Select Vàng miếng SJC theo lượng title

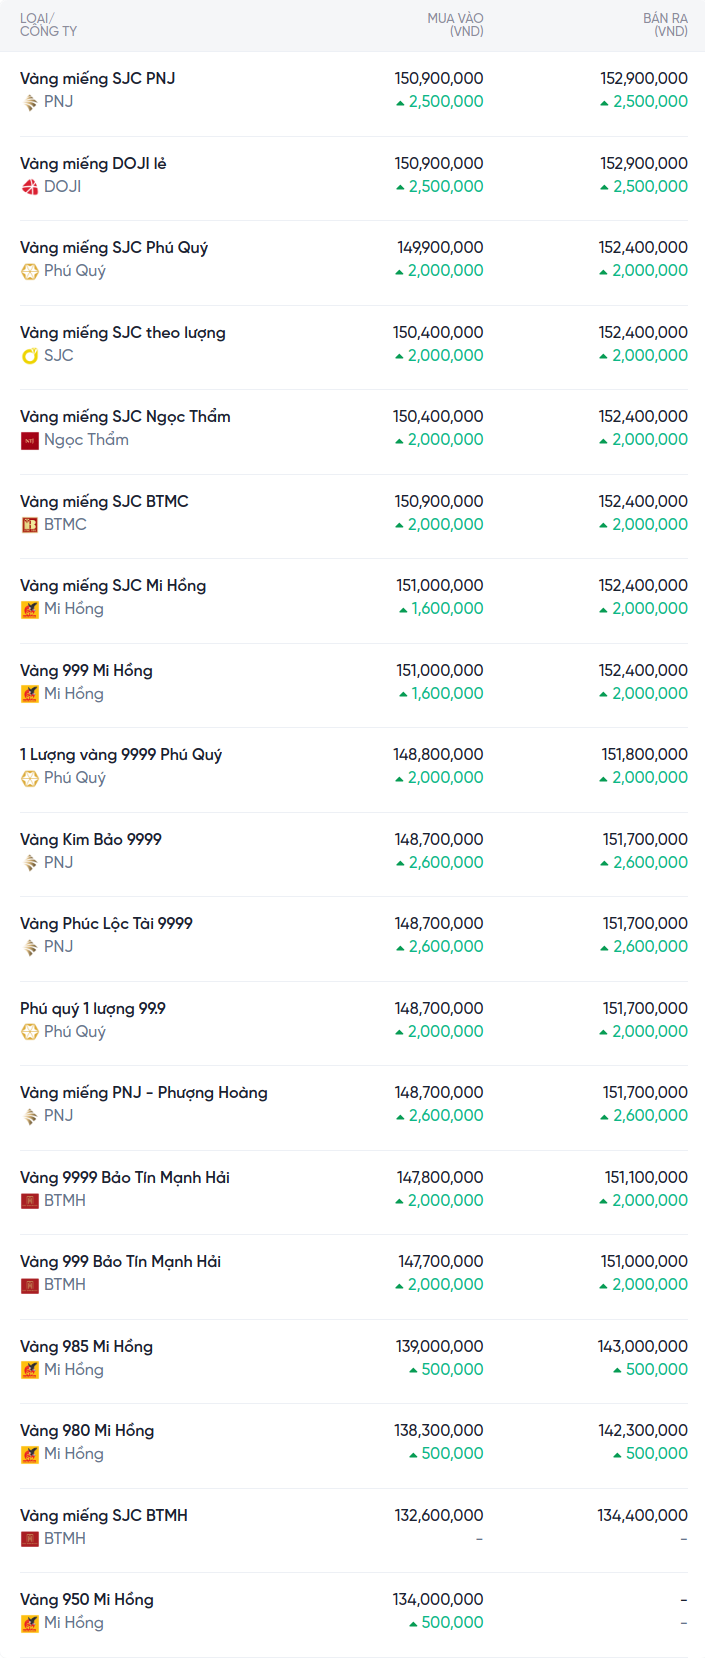point(123,332)
